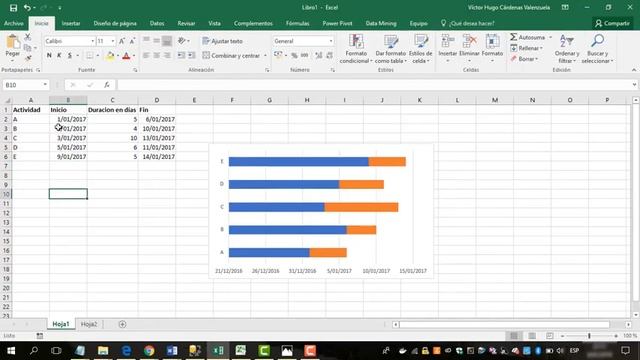Image resolution: width=640 pixels, height=360 pixels.
Task: Open Buscar y seleccionar magnifier icon
Action: tap(598, 41)
